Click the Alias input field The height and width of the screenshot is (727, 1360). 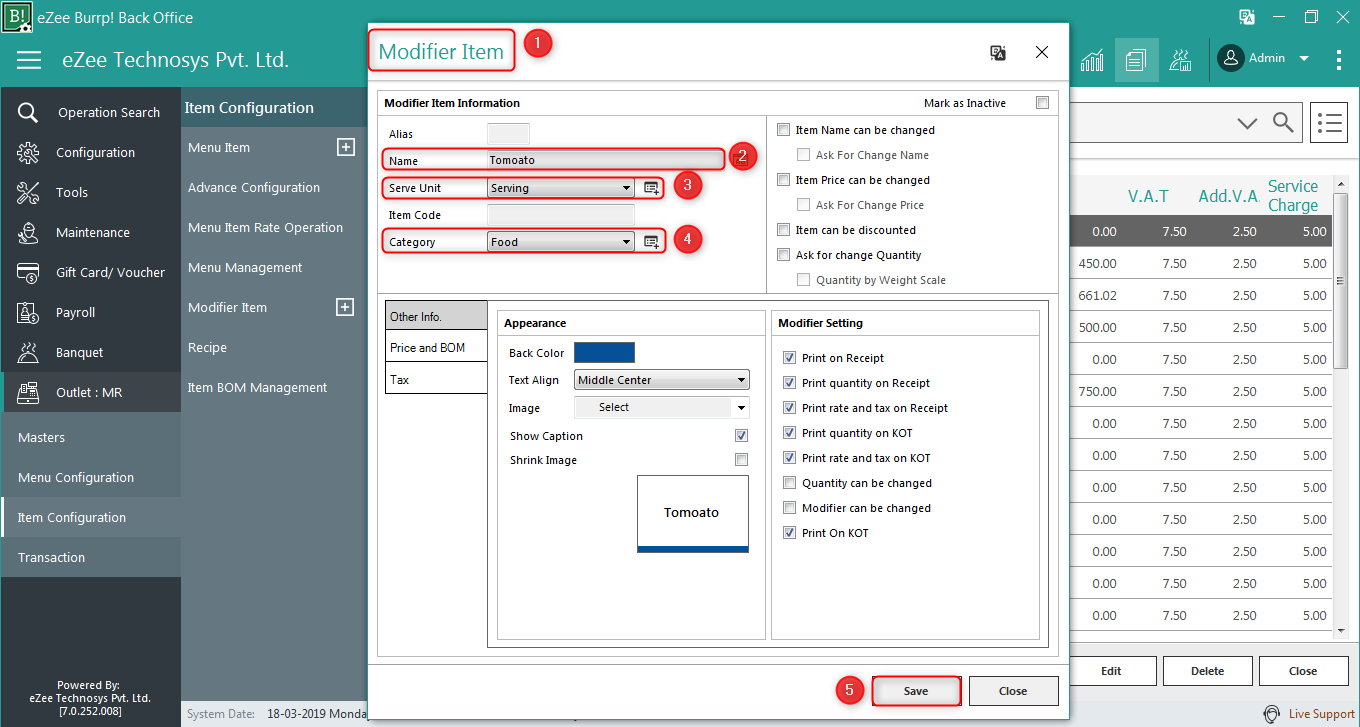[508, 134]
